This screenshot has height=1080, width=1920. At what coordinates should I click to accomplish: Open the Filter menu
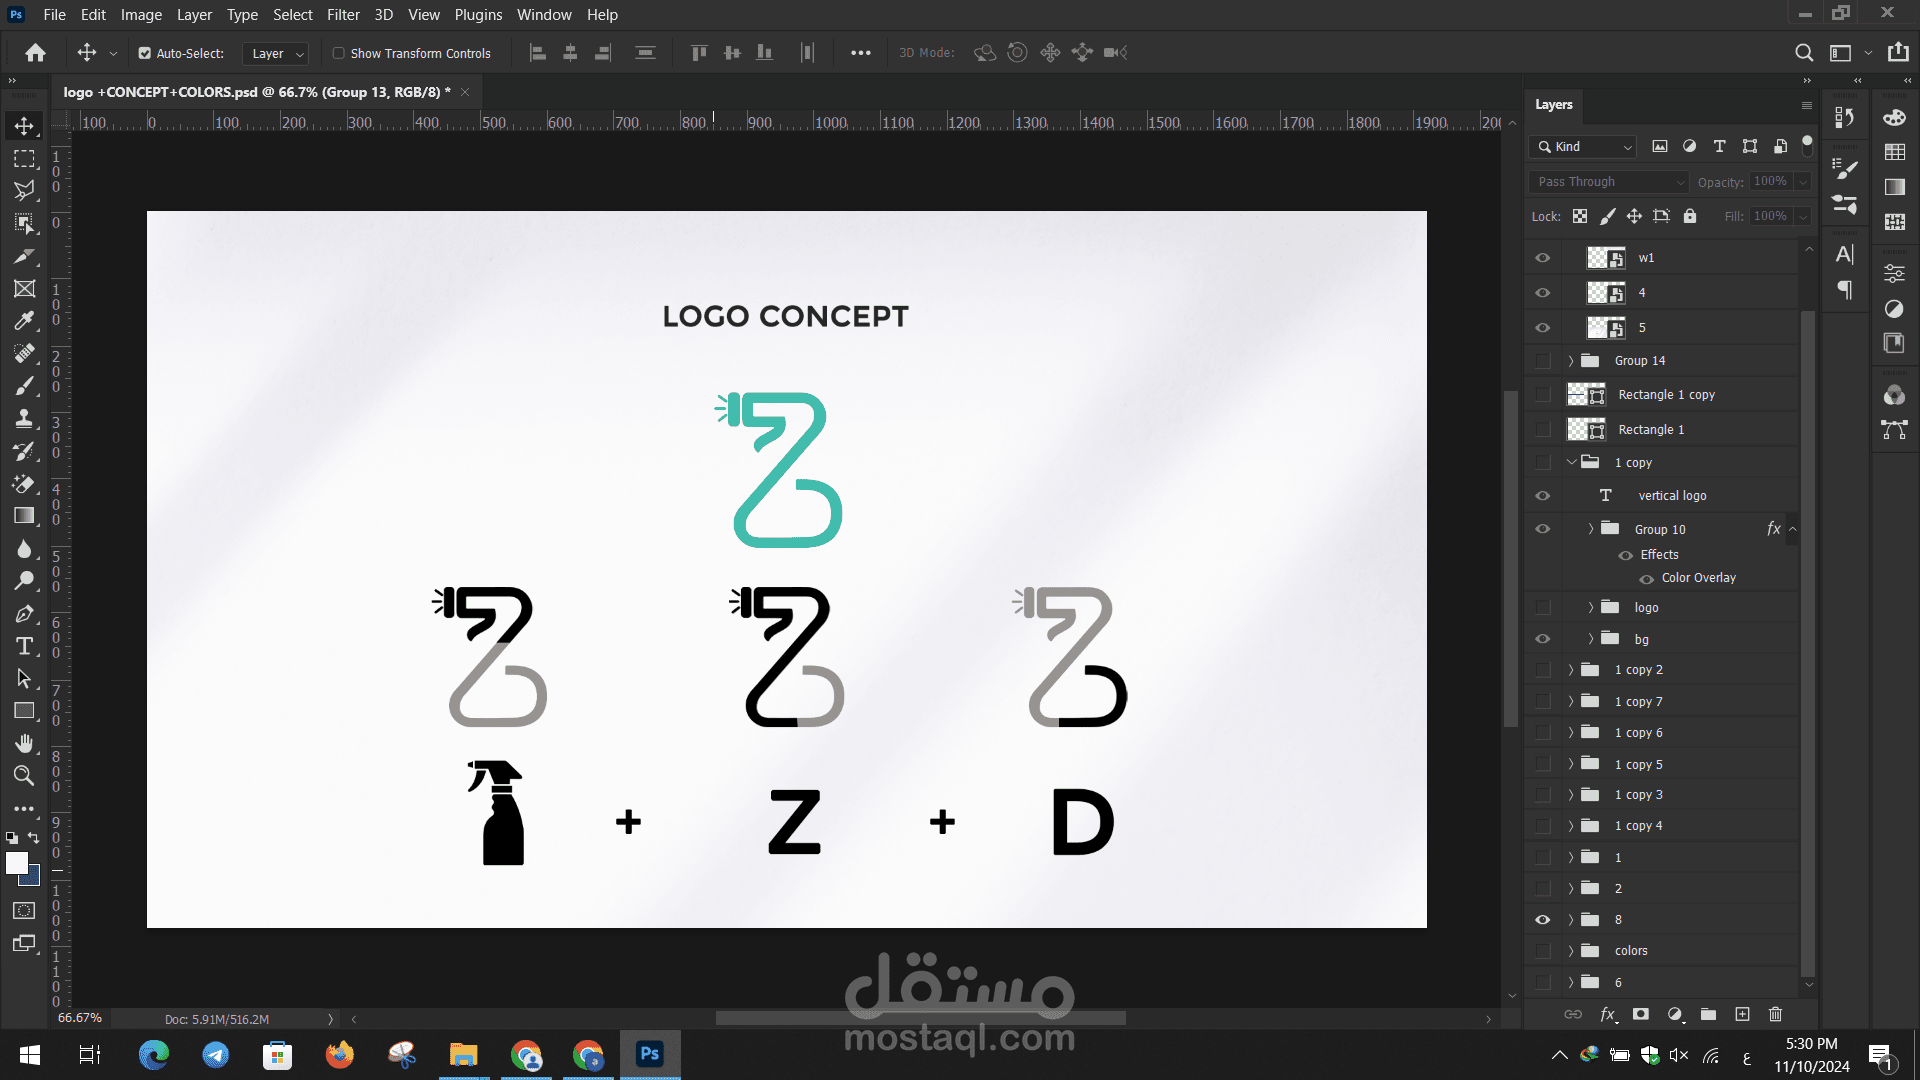pos(342,14)
